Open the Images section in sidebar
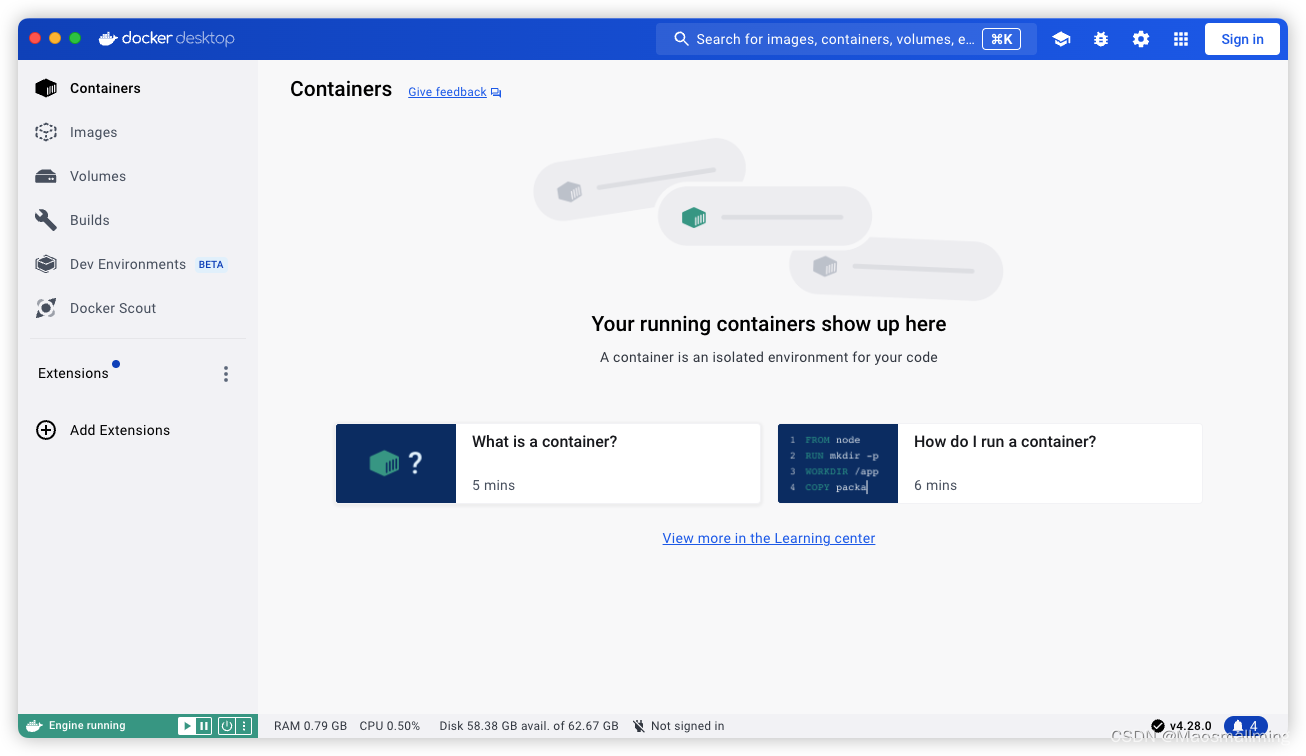This screenshot has height=756, width=1306. [x=137, y=132]
